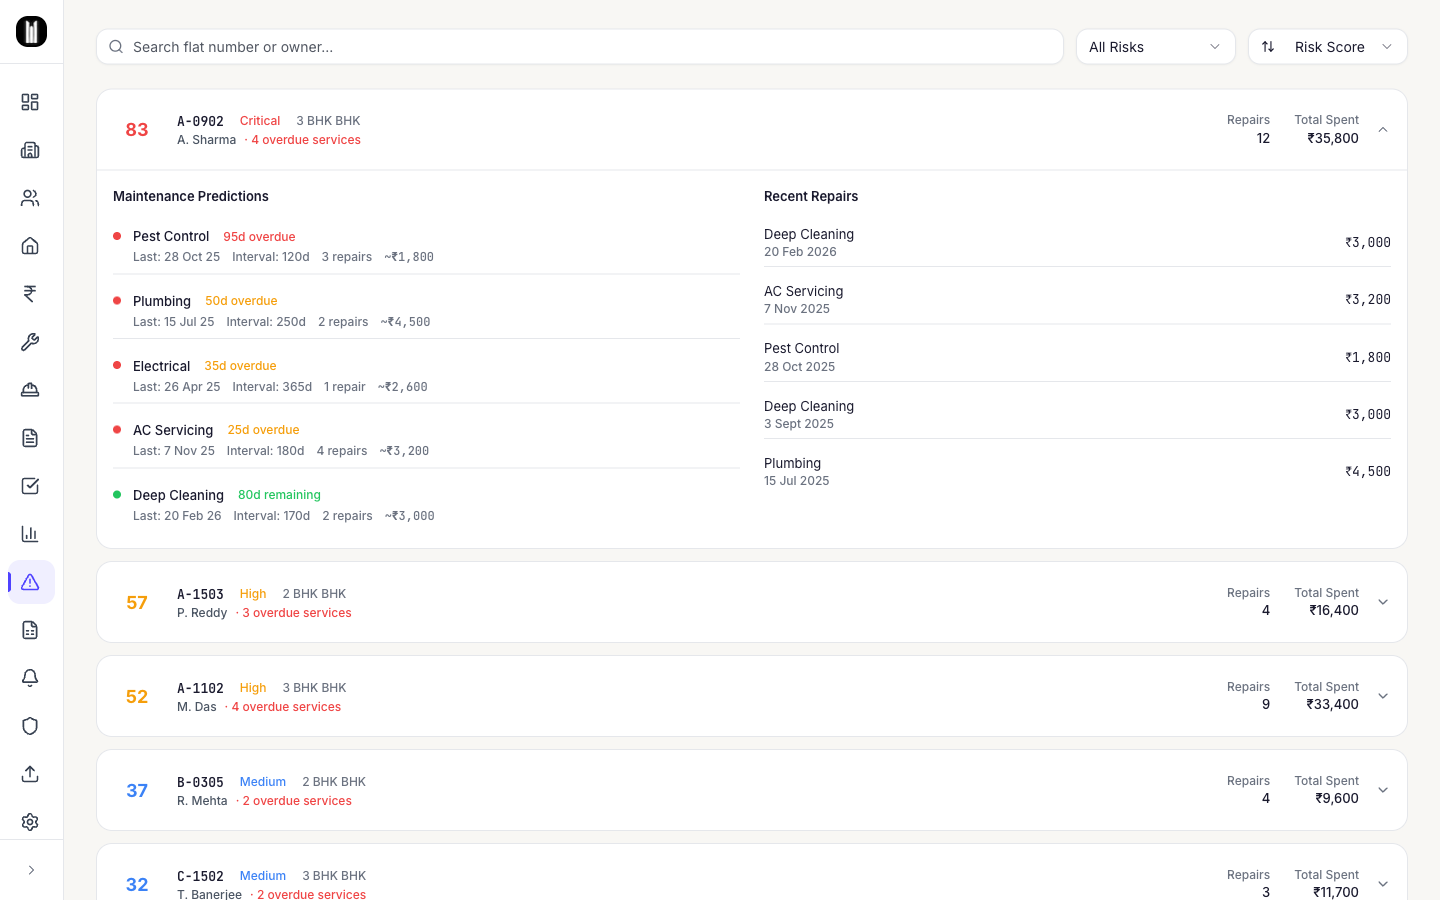Viewport: 1440px width, 900px height.
Task: Open the upload icon in sidebar
Action: (30, 774)
